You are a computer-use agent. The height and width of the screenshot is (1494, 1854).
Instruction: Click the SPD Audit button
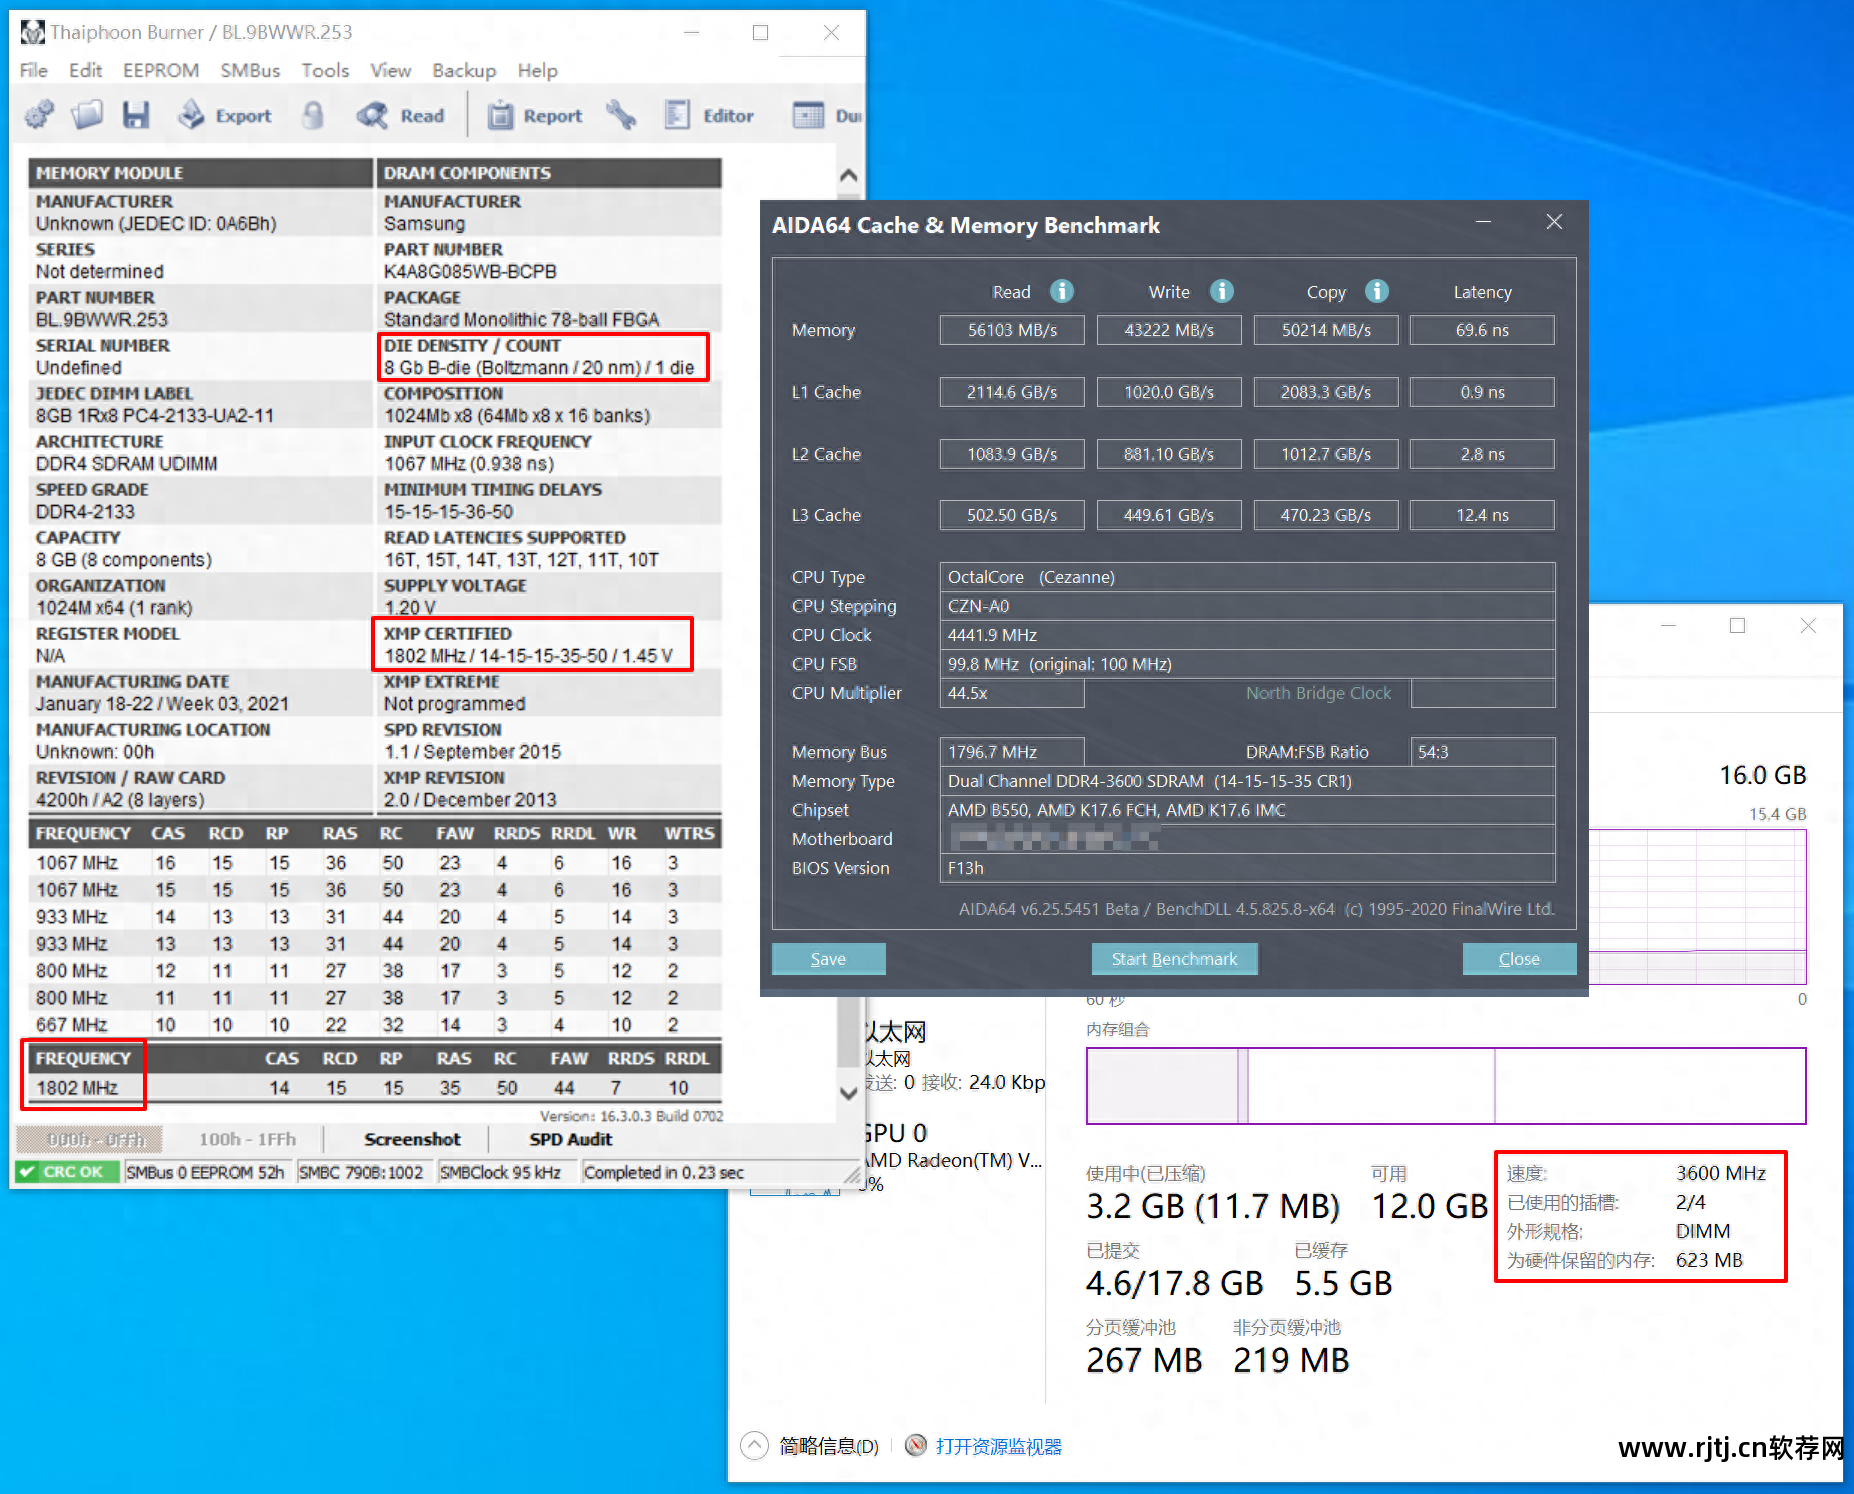click(x=570, y=1139)
